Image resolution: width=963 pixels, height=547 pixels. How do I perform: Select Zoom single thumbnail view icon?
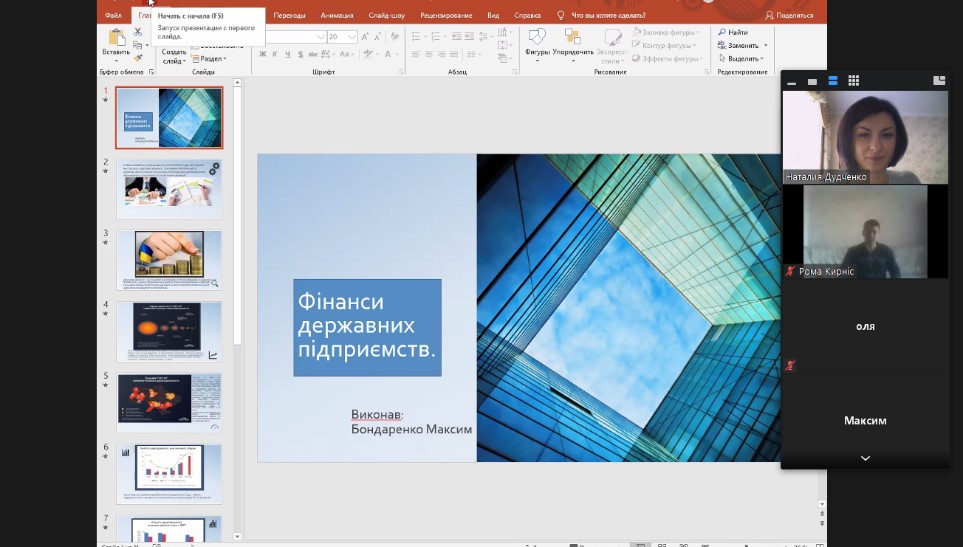tap(812, 81)
